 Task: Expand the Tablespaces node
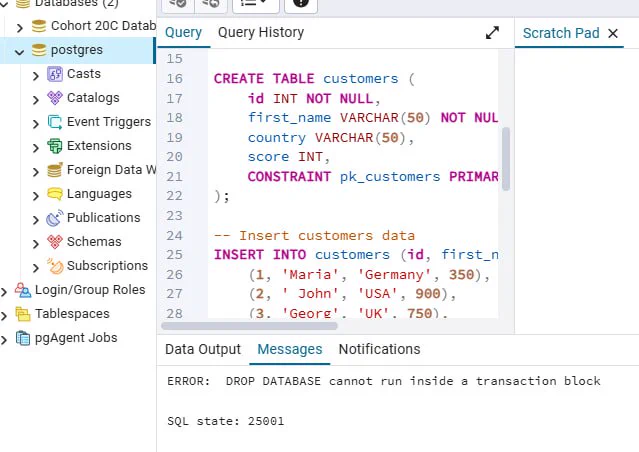click(x=4, y=315)
